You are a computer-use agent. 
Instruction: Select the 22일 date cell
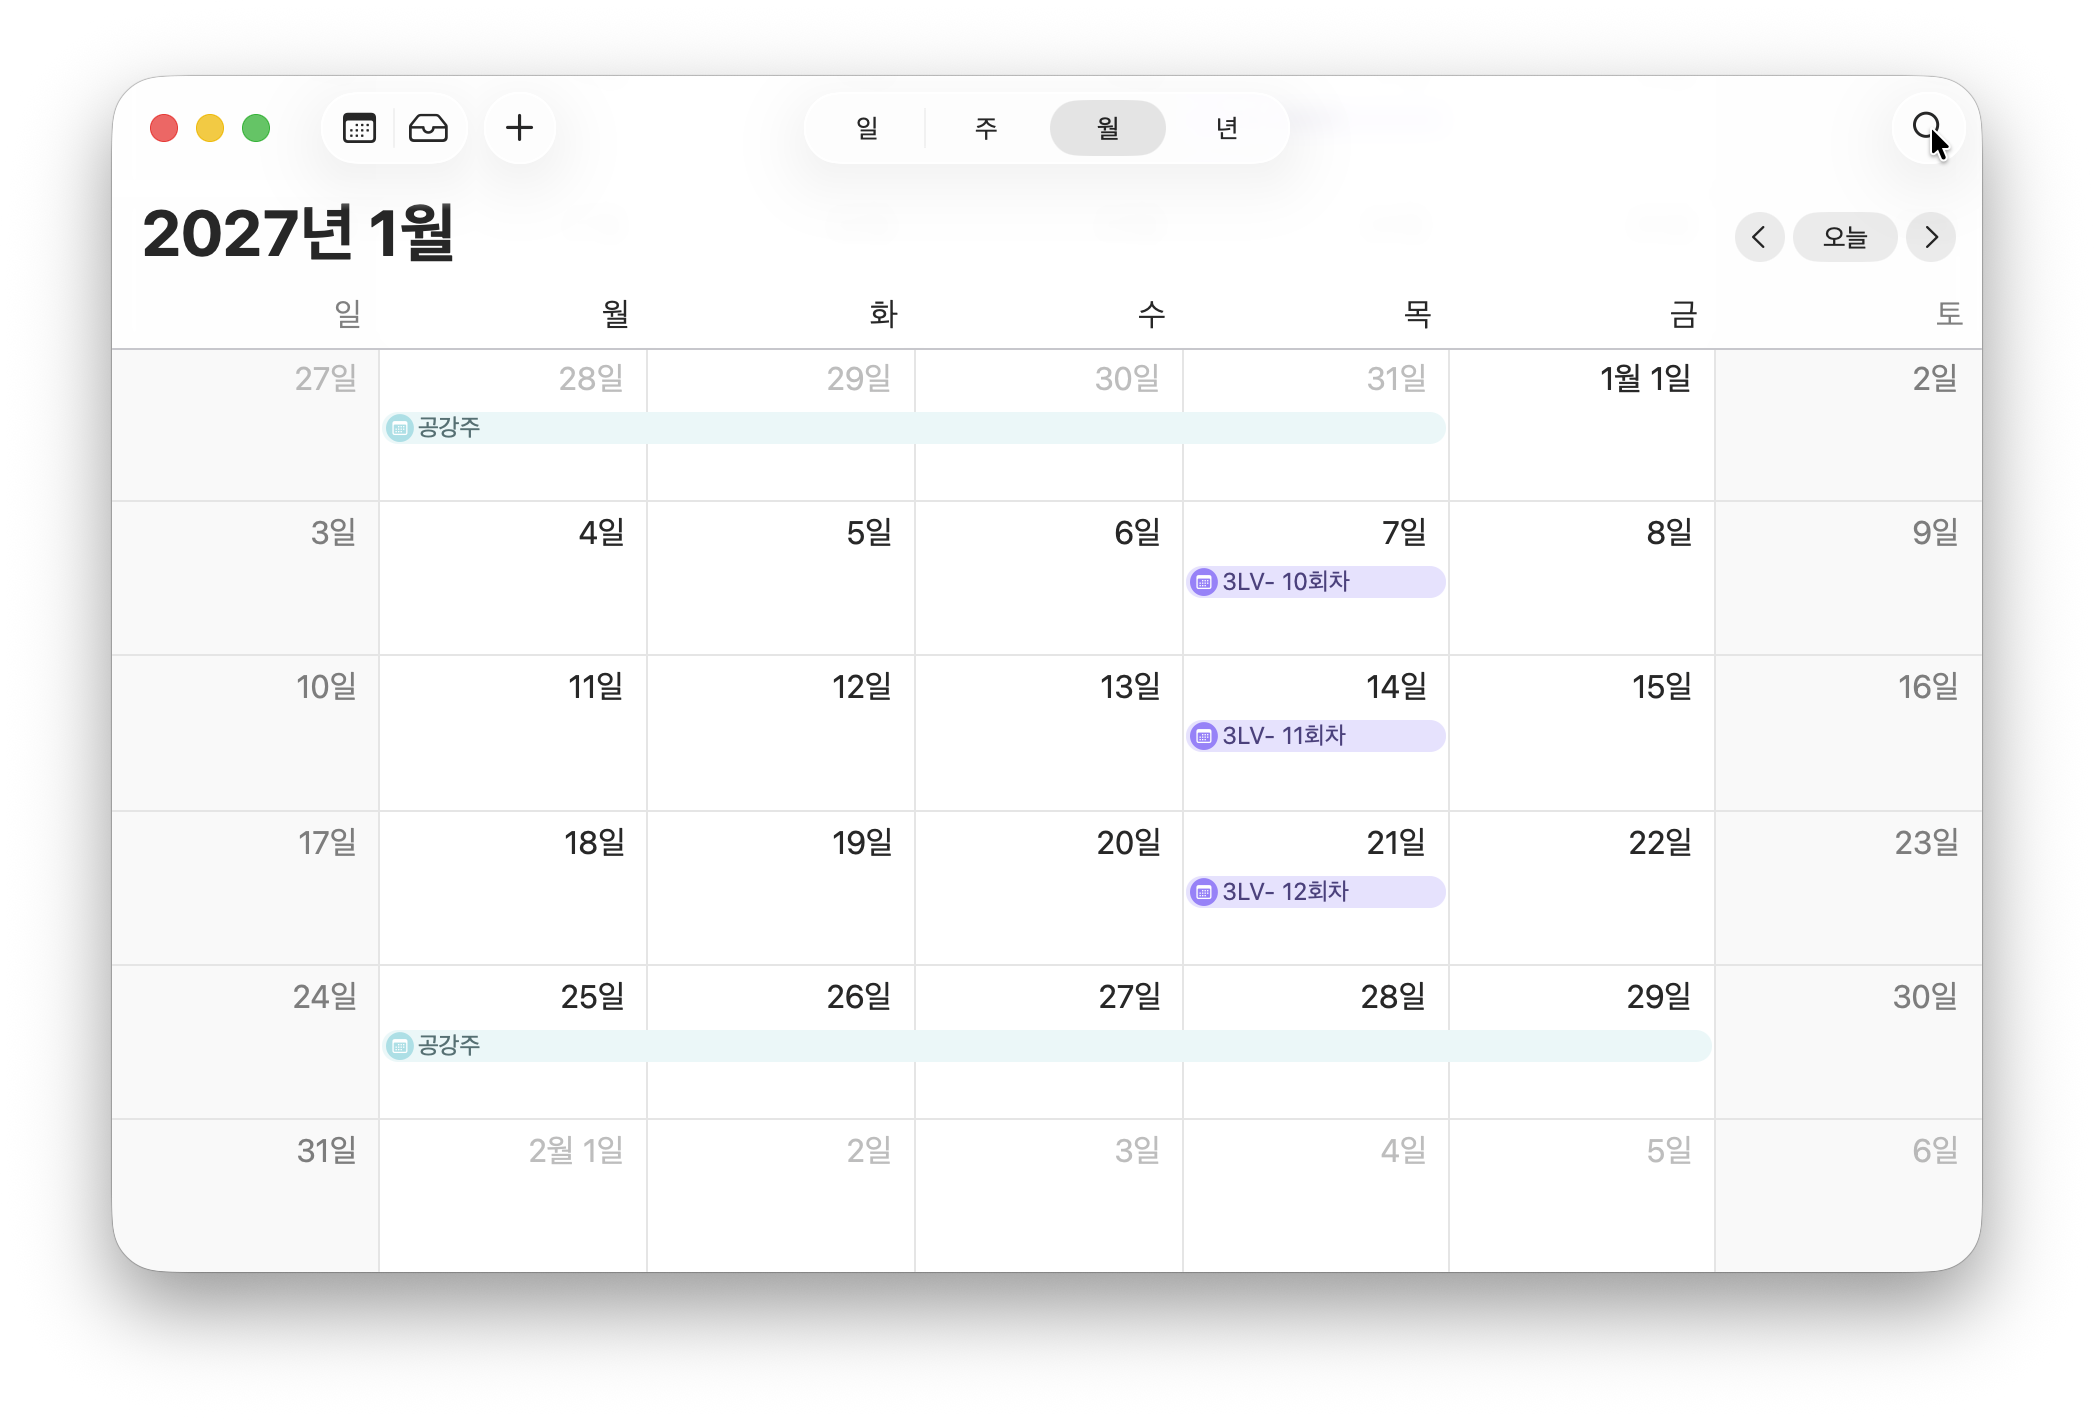tap(1582, 888)
